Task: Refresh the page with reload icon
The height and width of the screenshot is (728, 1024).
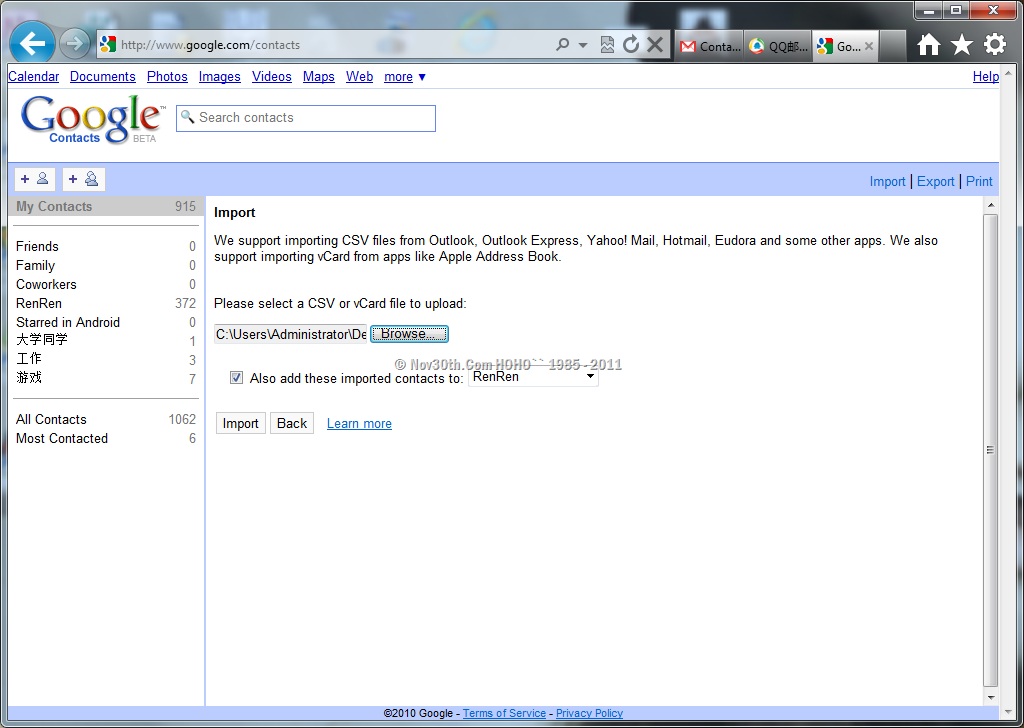Action: pyautogui.click(x=631, y=44)
